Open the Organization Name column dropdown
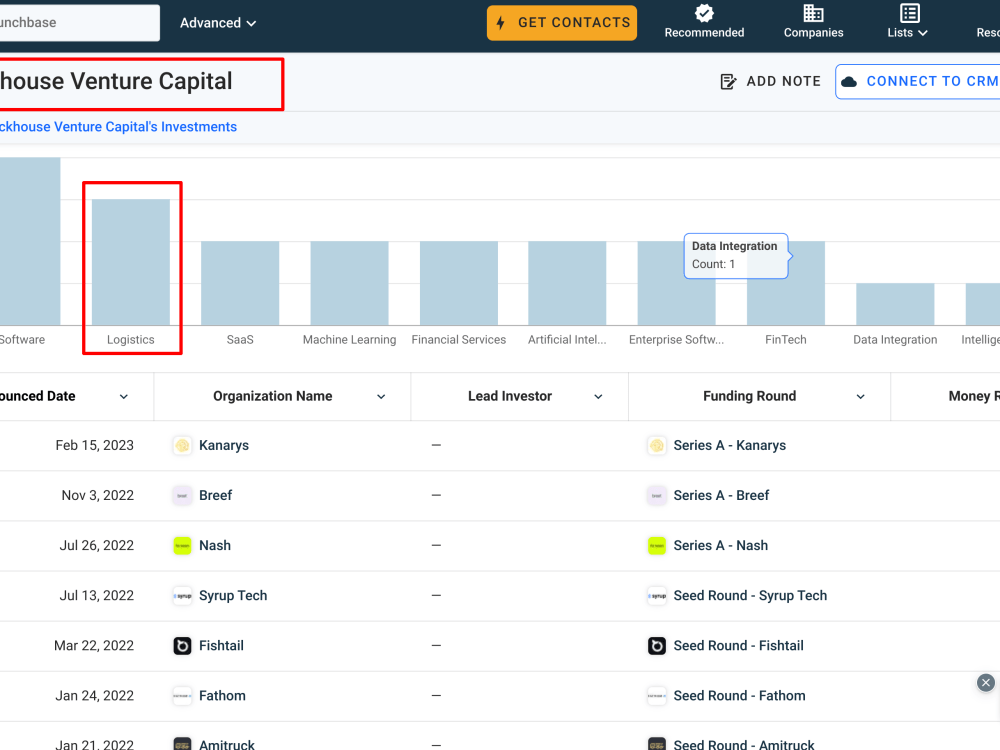1000x750 pixels. 380,396
